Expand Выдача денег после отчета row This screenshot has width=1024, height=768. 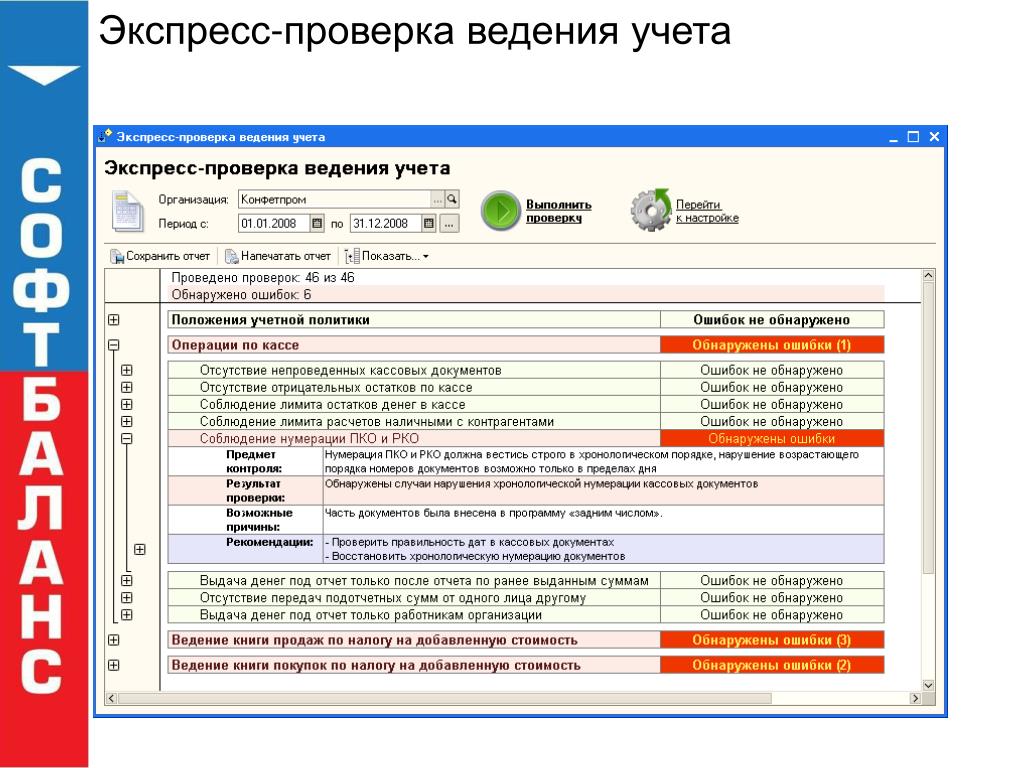pos(127,581)
